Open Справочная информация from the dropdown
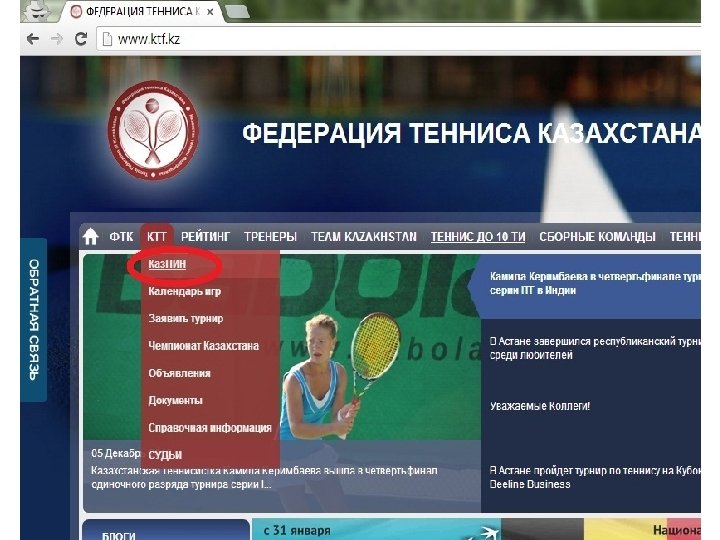The width and height of the screenshot is (720, 540). [x=210, y=428]
